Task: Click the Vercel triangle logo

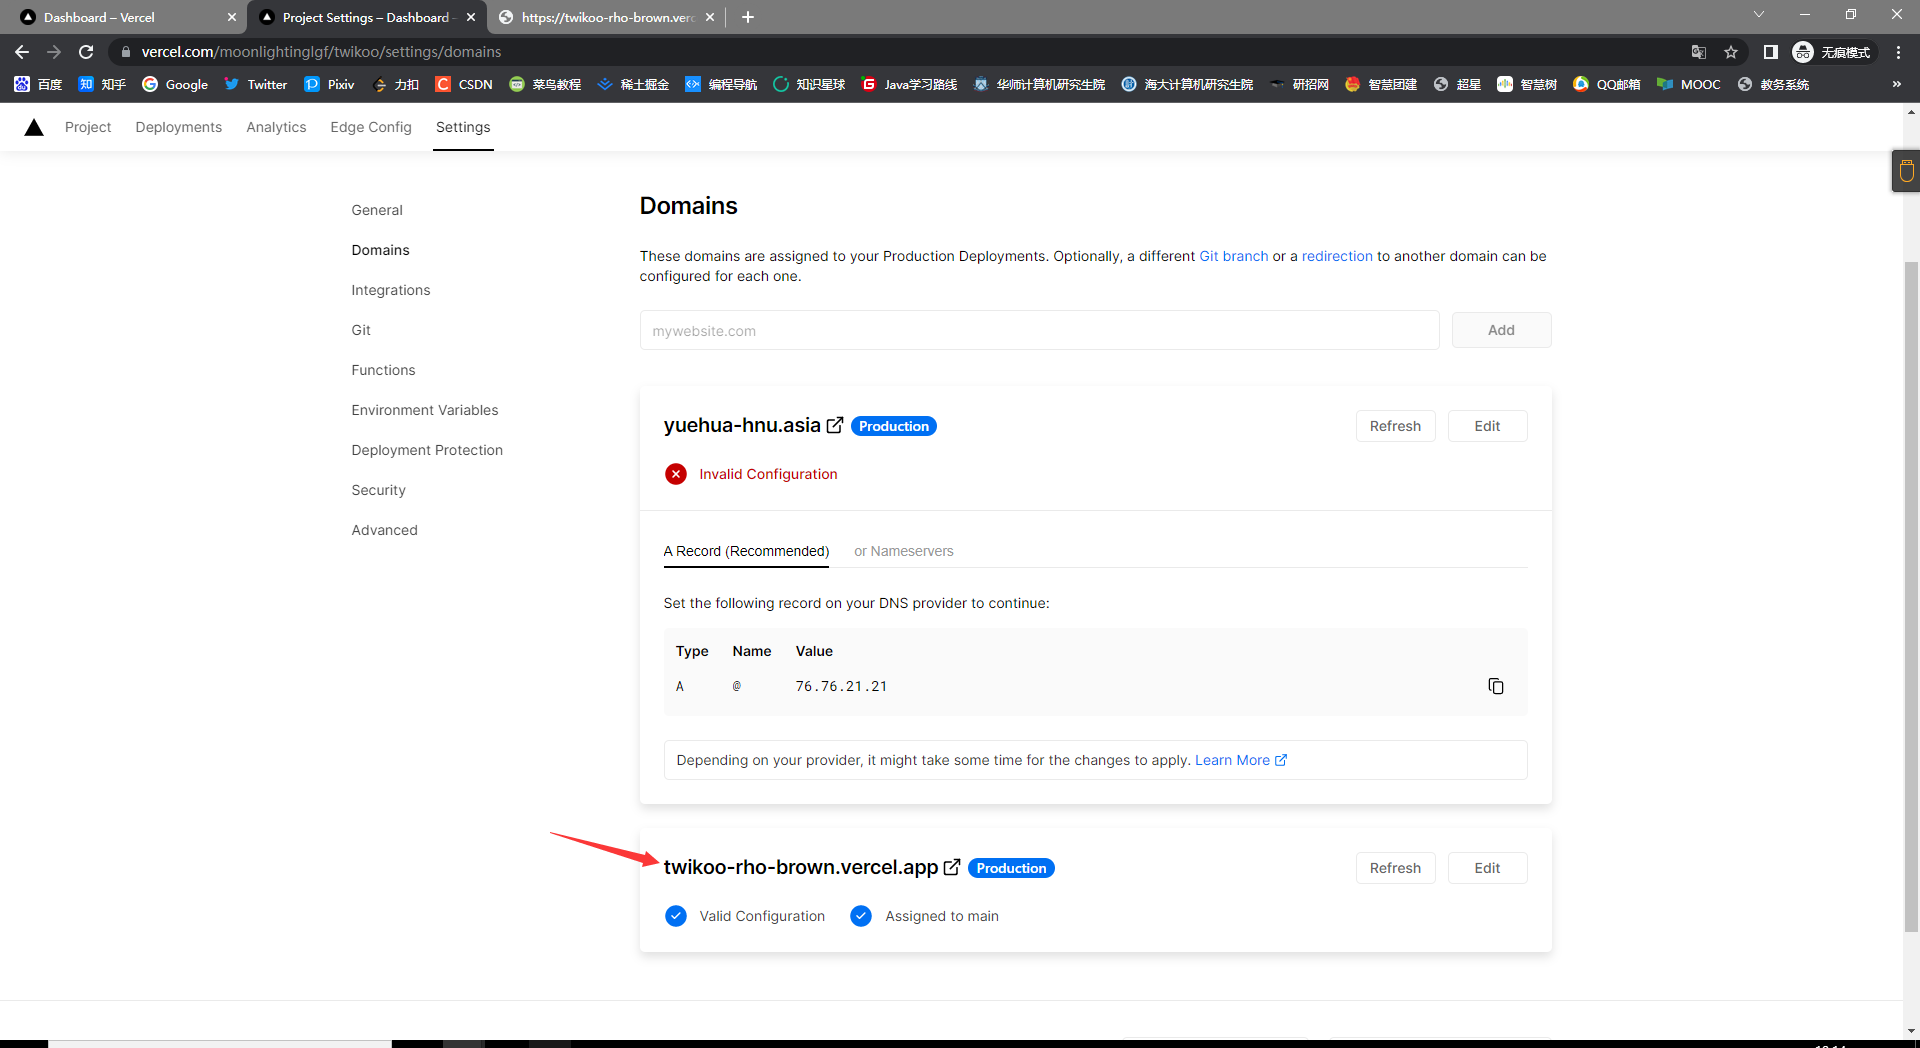Action: pyautogui.click(x=34, y=127)
